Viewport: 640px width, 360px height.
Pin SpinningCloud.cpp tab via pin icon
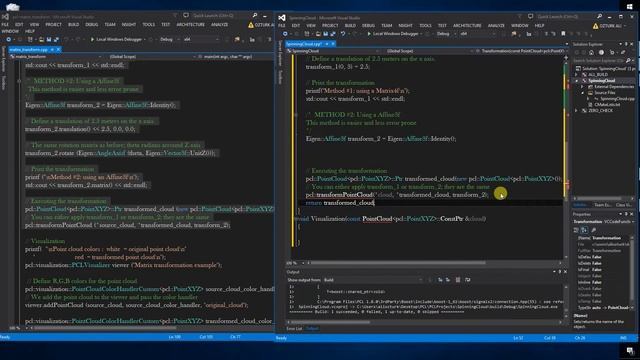(x=327, y=44)
